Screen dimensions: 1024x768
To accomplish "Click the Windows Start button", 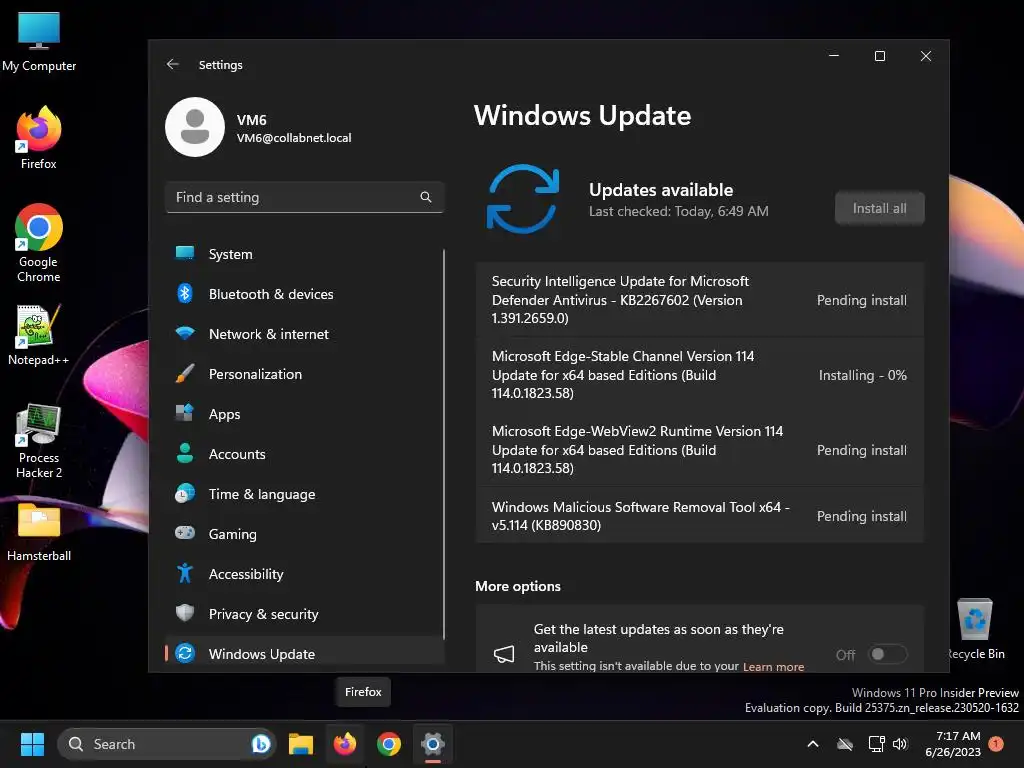I will click(x=32, y=744).
